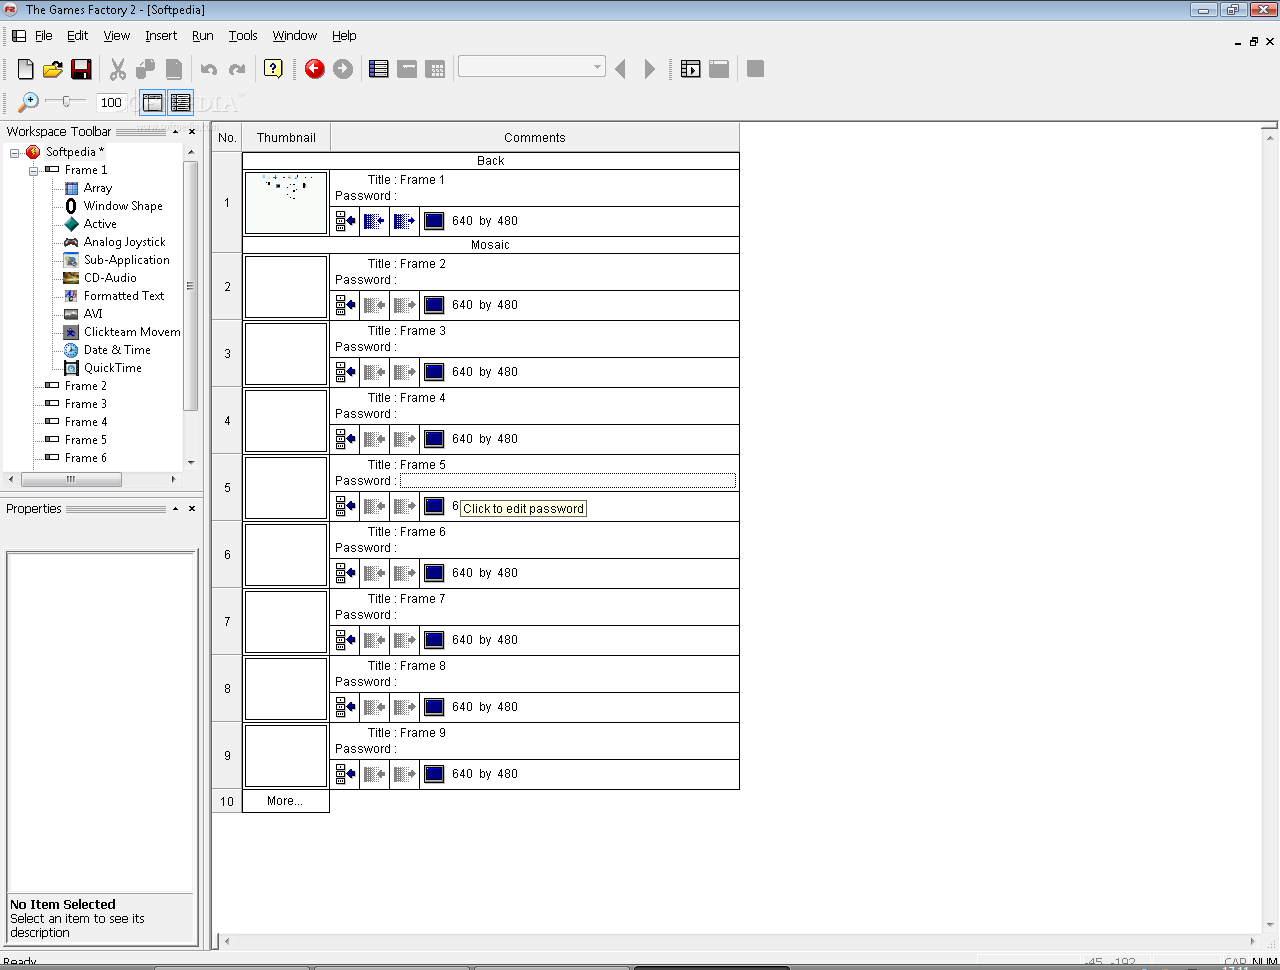Open the empty toolbar combo box
The width and height of the screenshot is (1280, 970).
[x=532, y=67]
